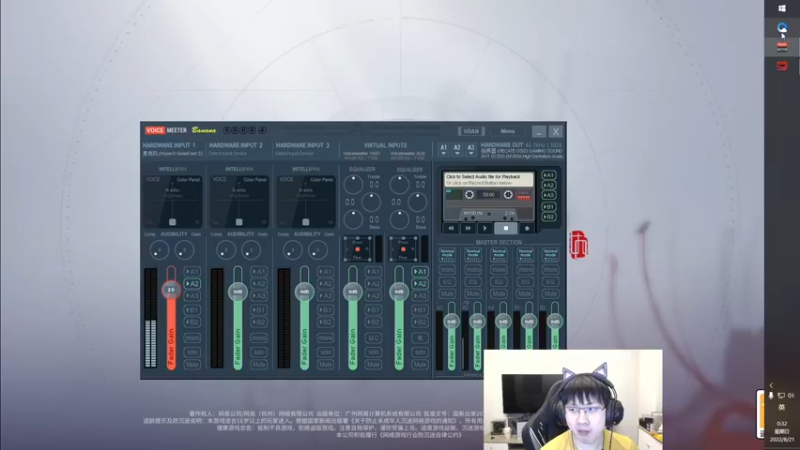Open the Menu button in Voicemeeter
The height and width of the screenshot is (450, 800).
pyautogui.click(x=507, y=131)
